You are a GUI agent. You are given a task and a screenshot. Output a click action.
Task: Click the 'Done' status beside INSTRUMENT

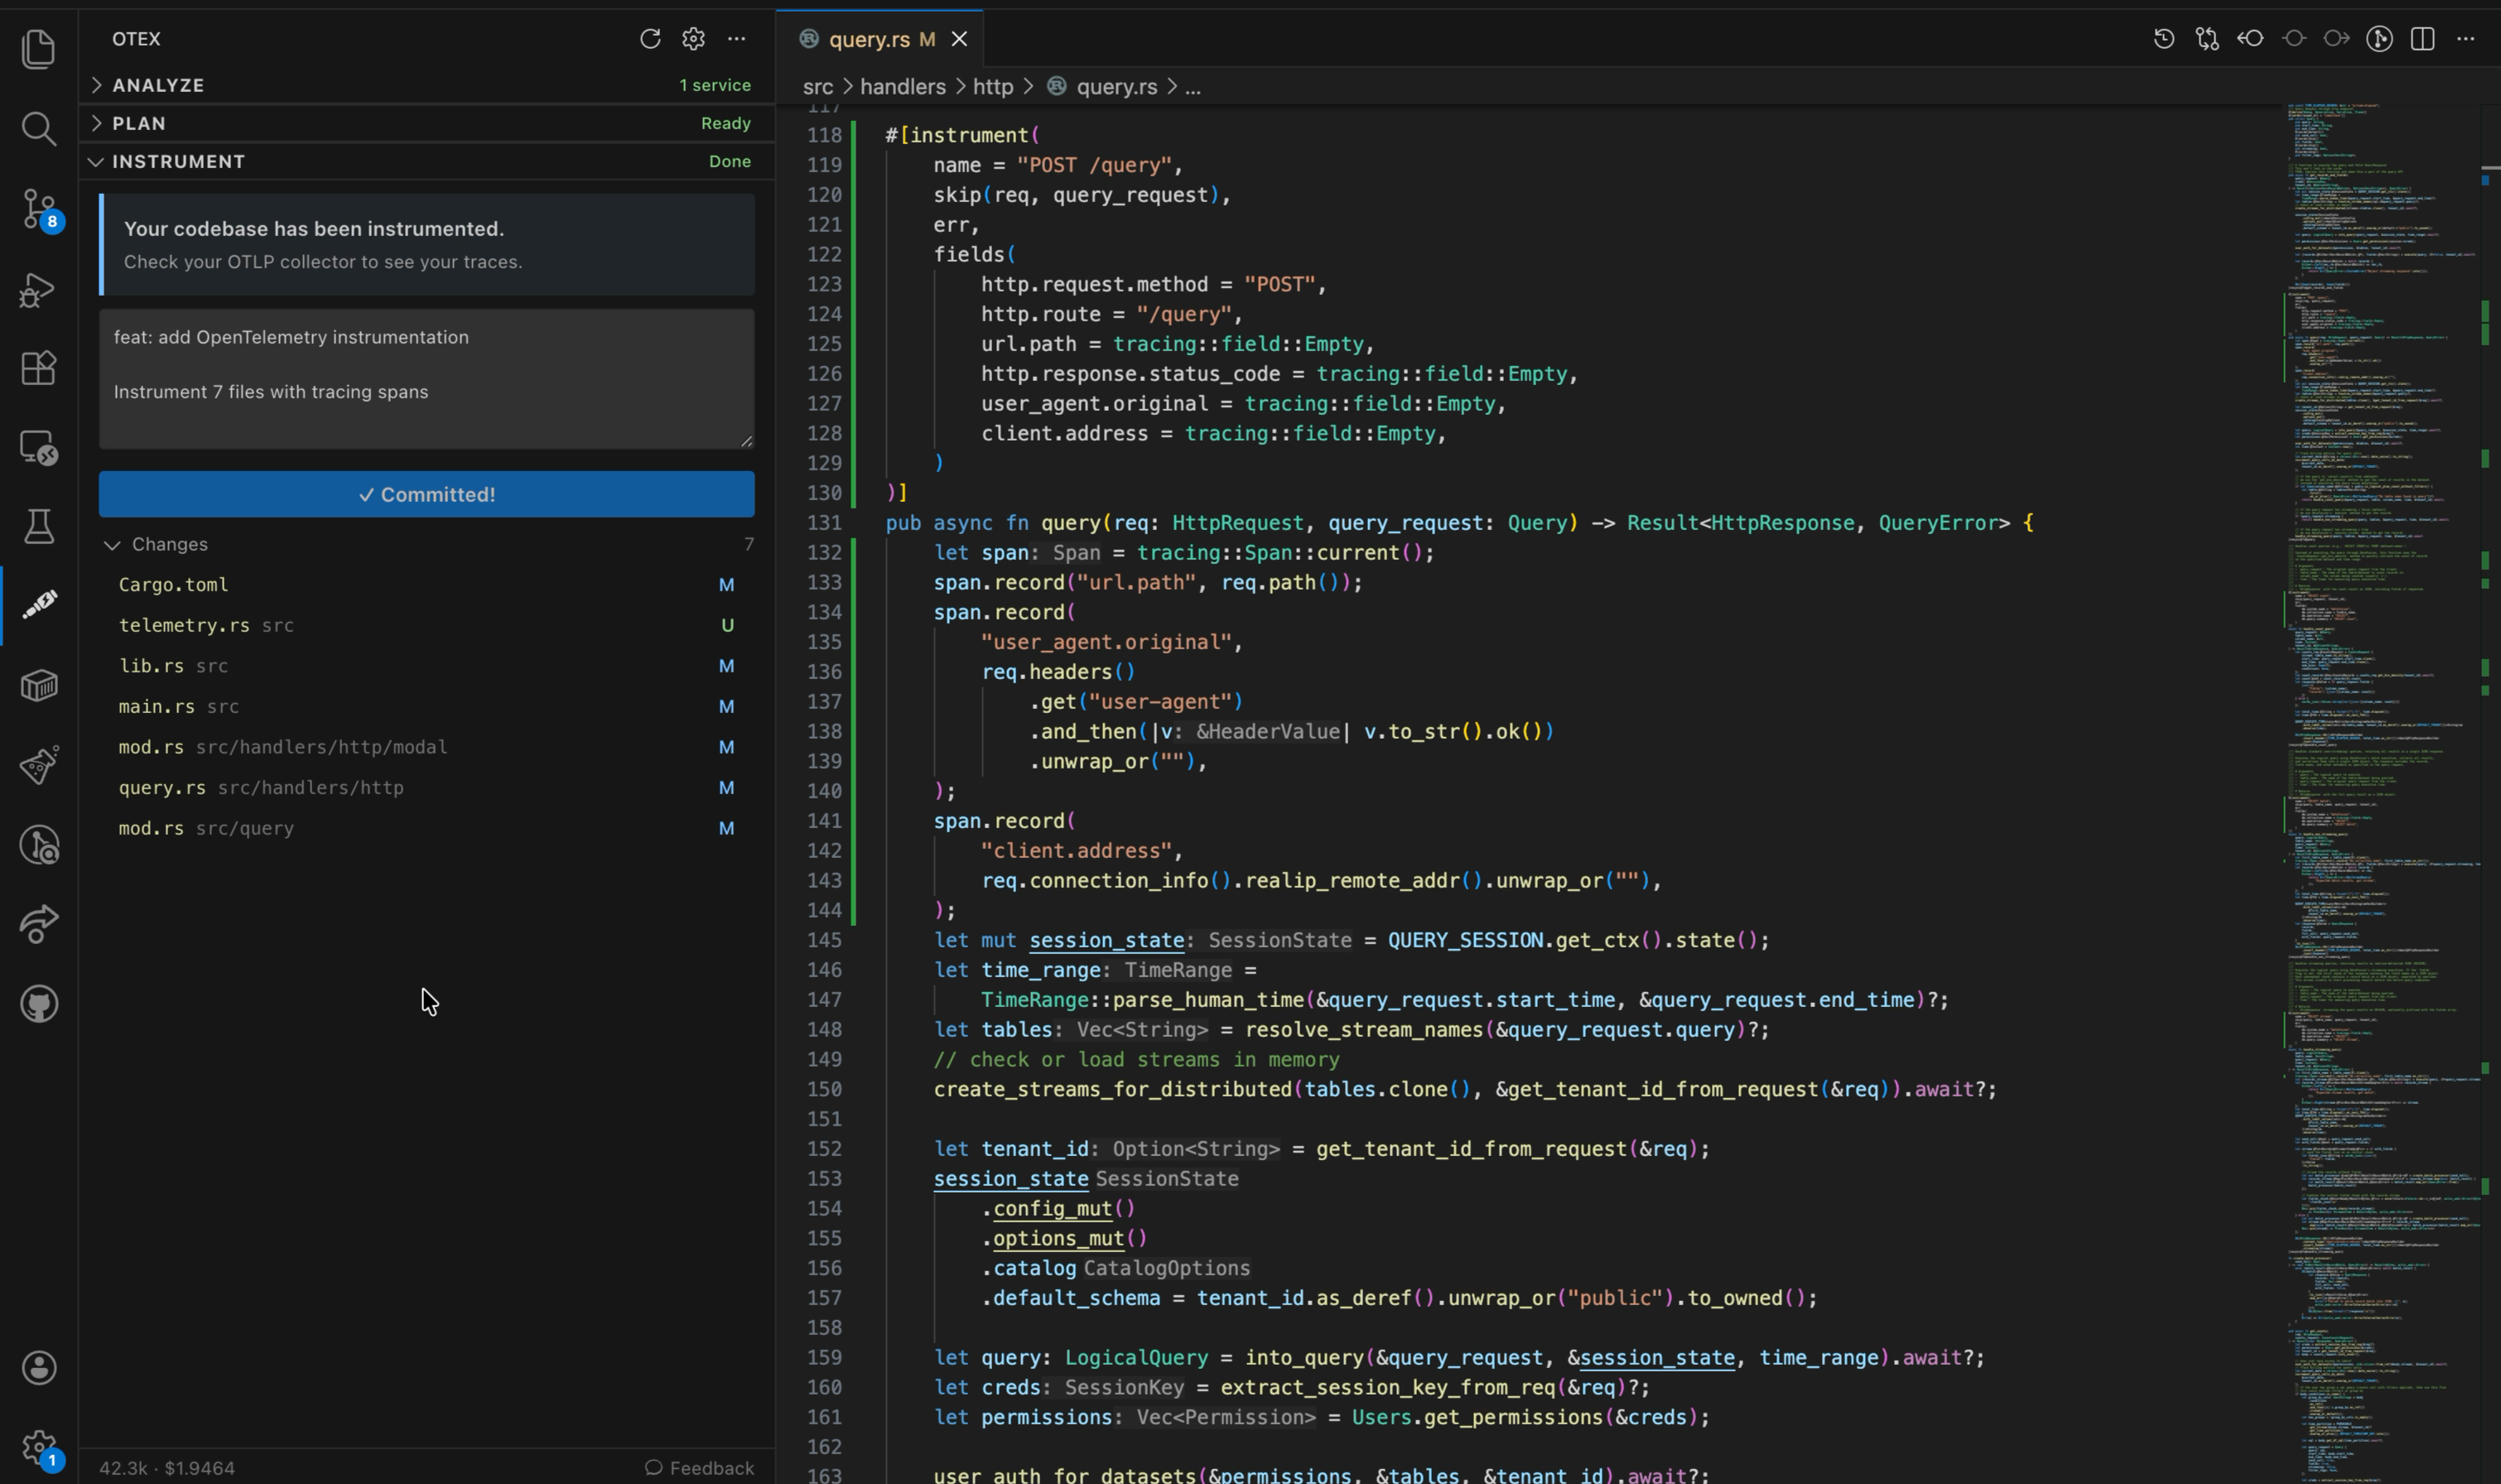730,161
